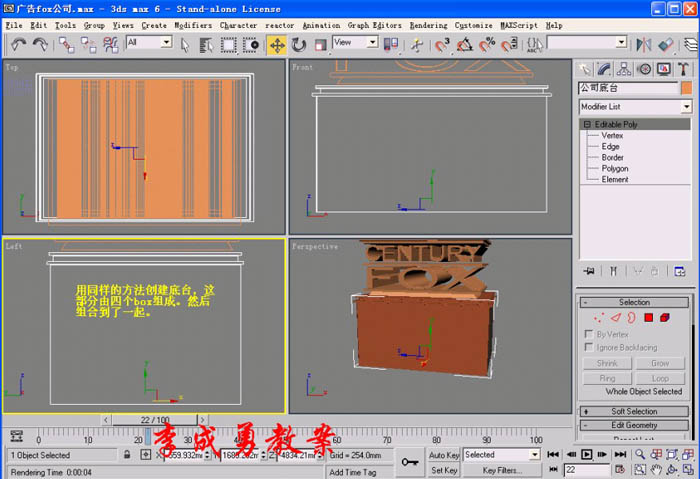Collapse the Editable Poly stack entry
This screenshot has width=700, height=479.
[x=587, y=124]
